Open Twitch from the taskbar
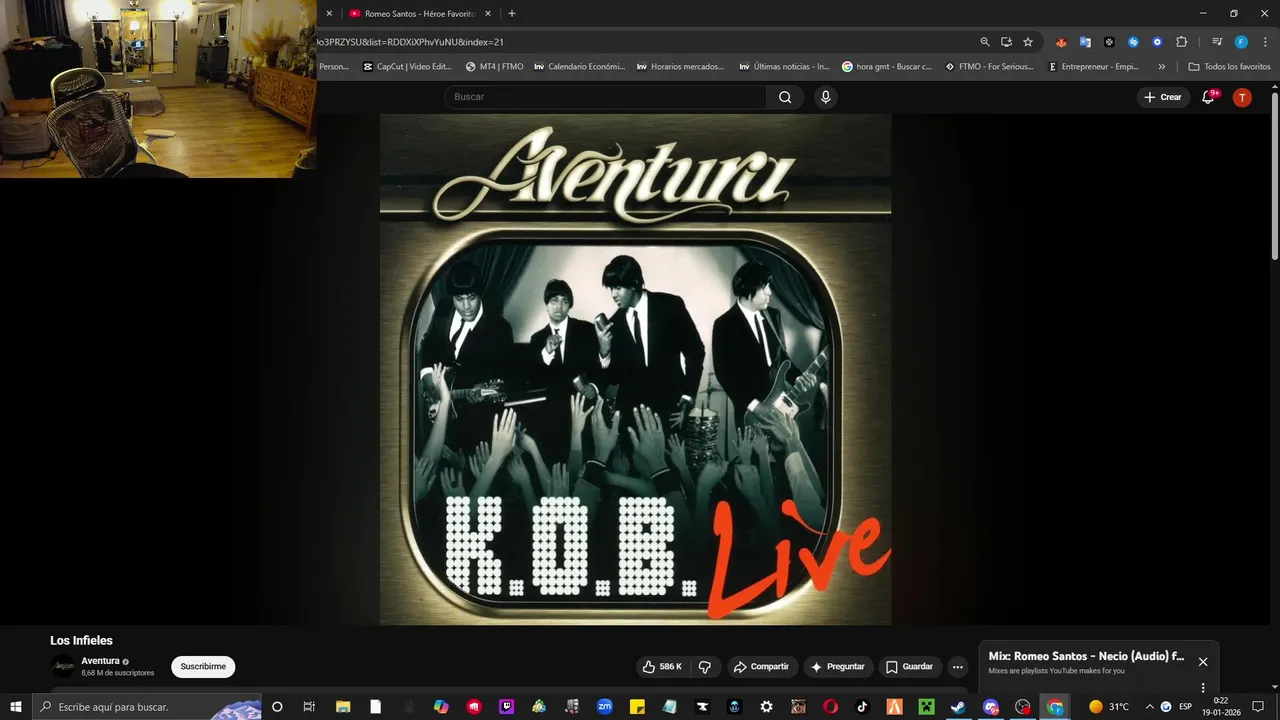This screenshot has height=720, width=1280. [x=506, y=707]
